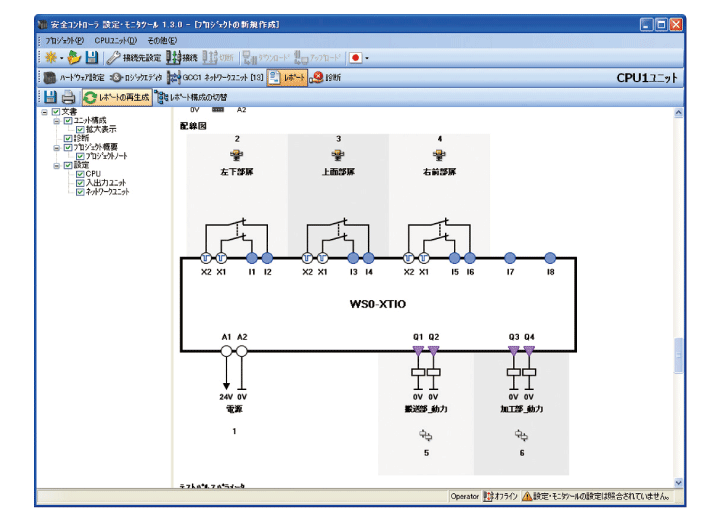Print the report with the printer icon
720x520 pixels.
(x=68, y=97)
